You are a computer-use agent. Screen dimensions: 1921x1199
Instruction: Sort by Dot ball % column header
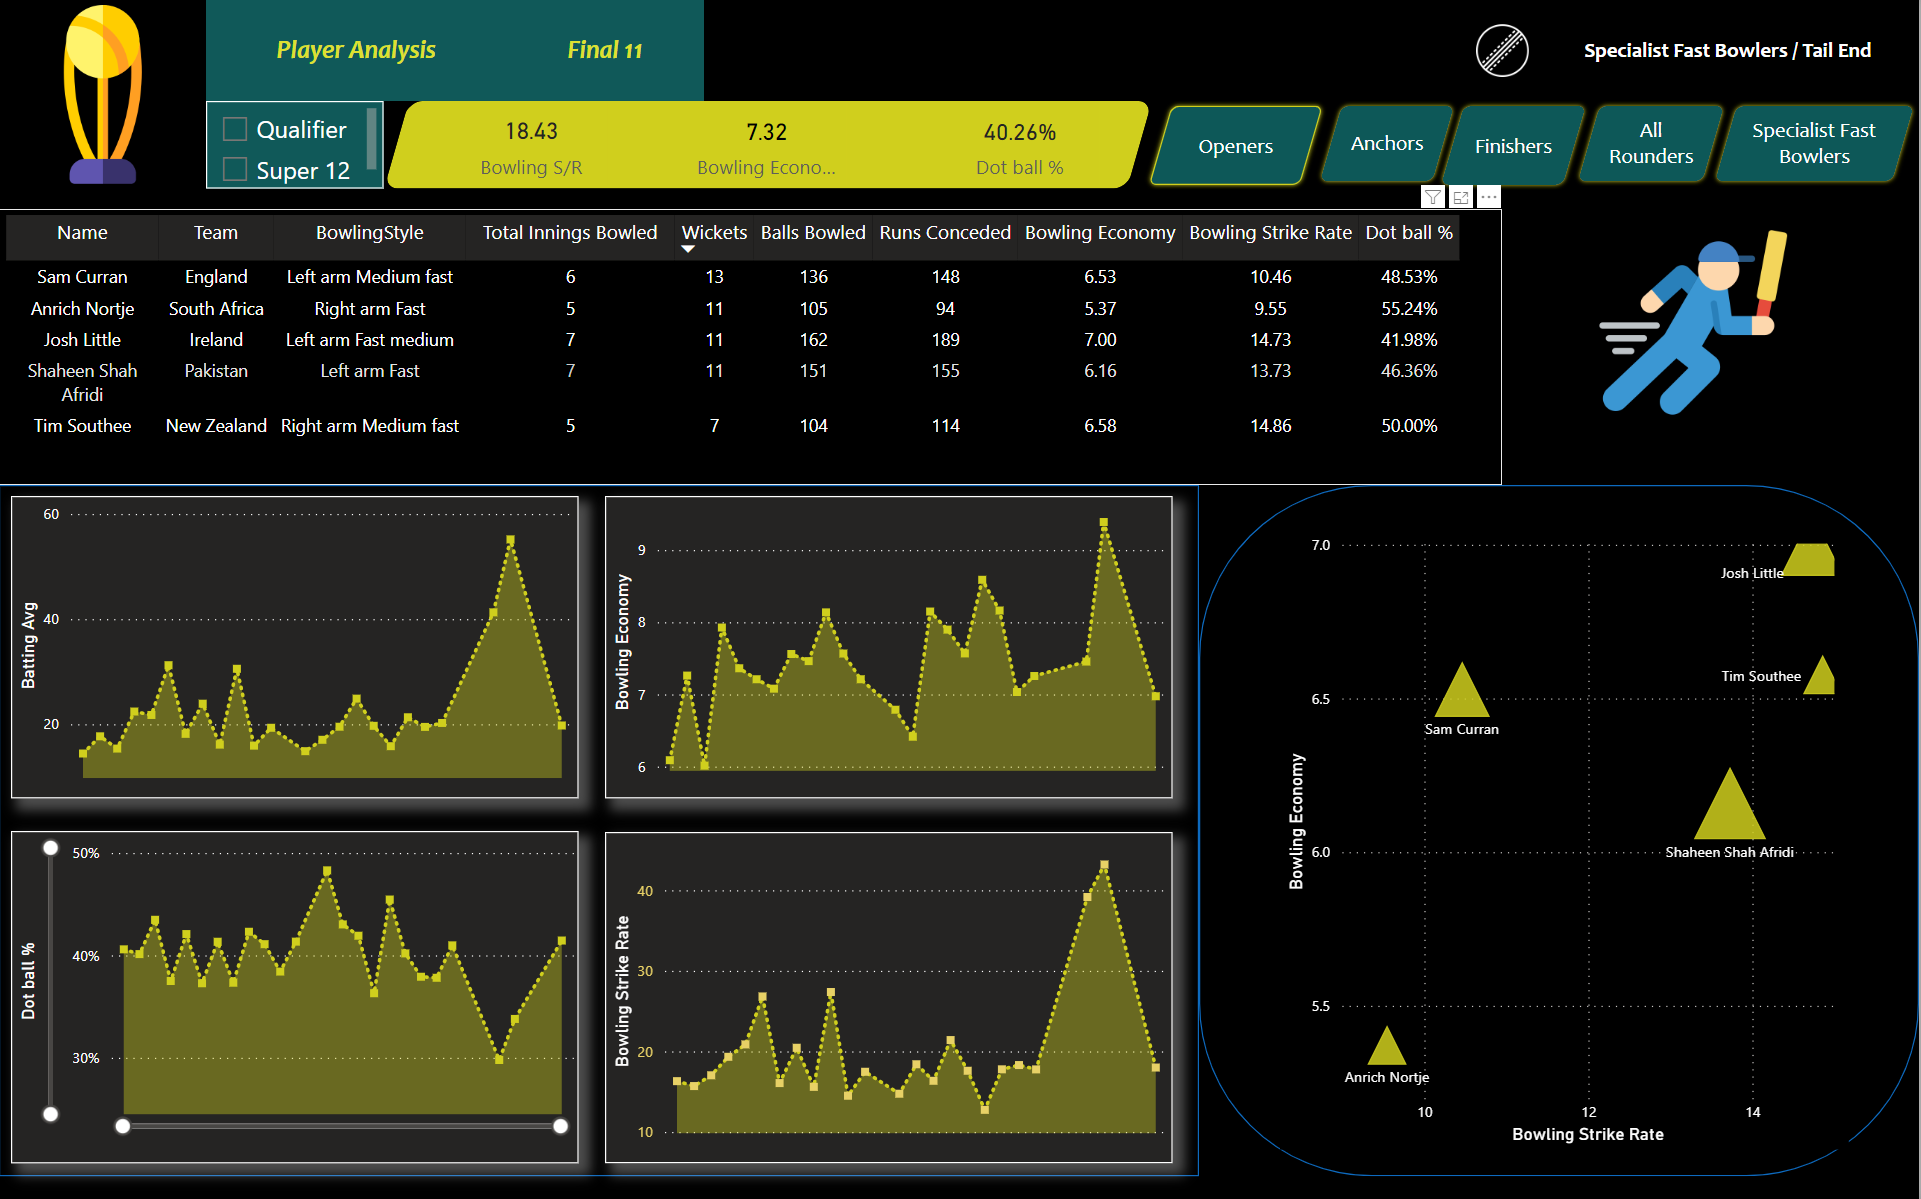click(x=1408, y=233)
